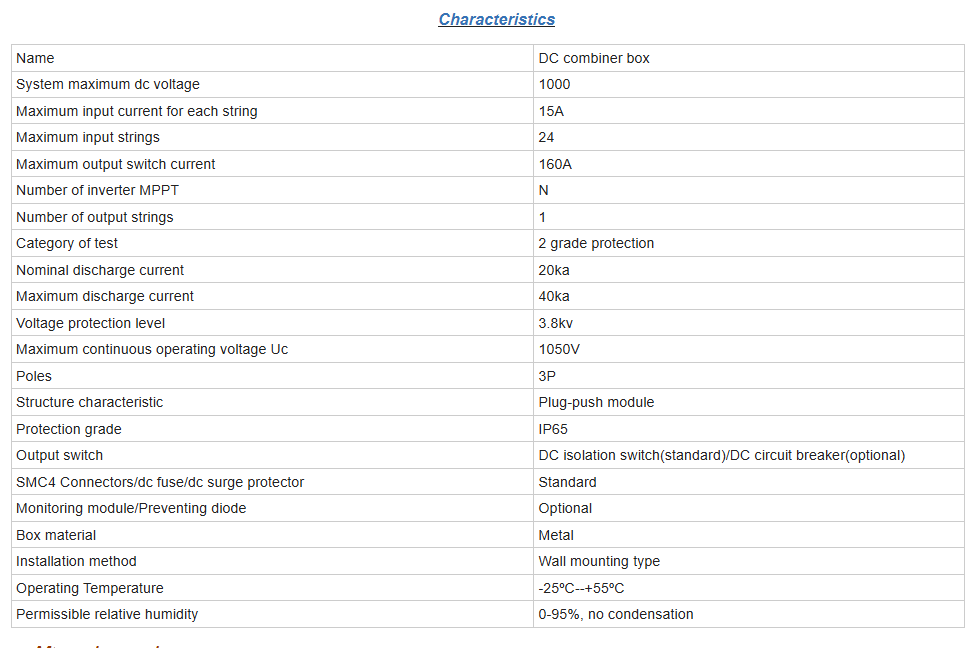This screenshot has height=648, width=978.
Task: Click the 'SMC4 Connectors/dc fuse/dc surge protector' label
Action: tap(160, 482)
